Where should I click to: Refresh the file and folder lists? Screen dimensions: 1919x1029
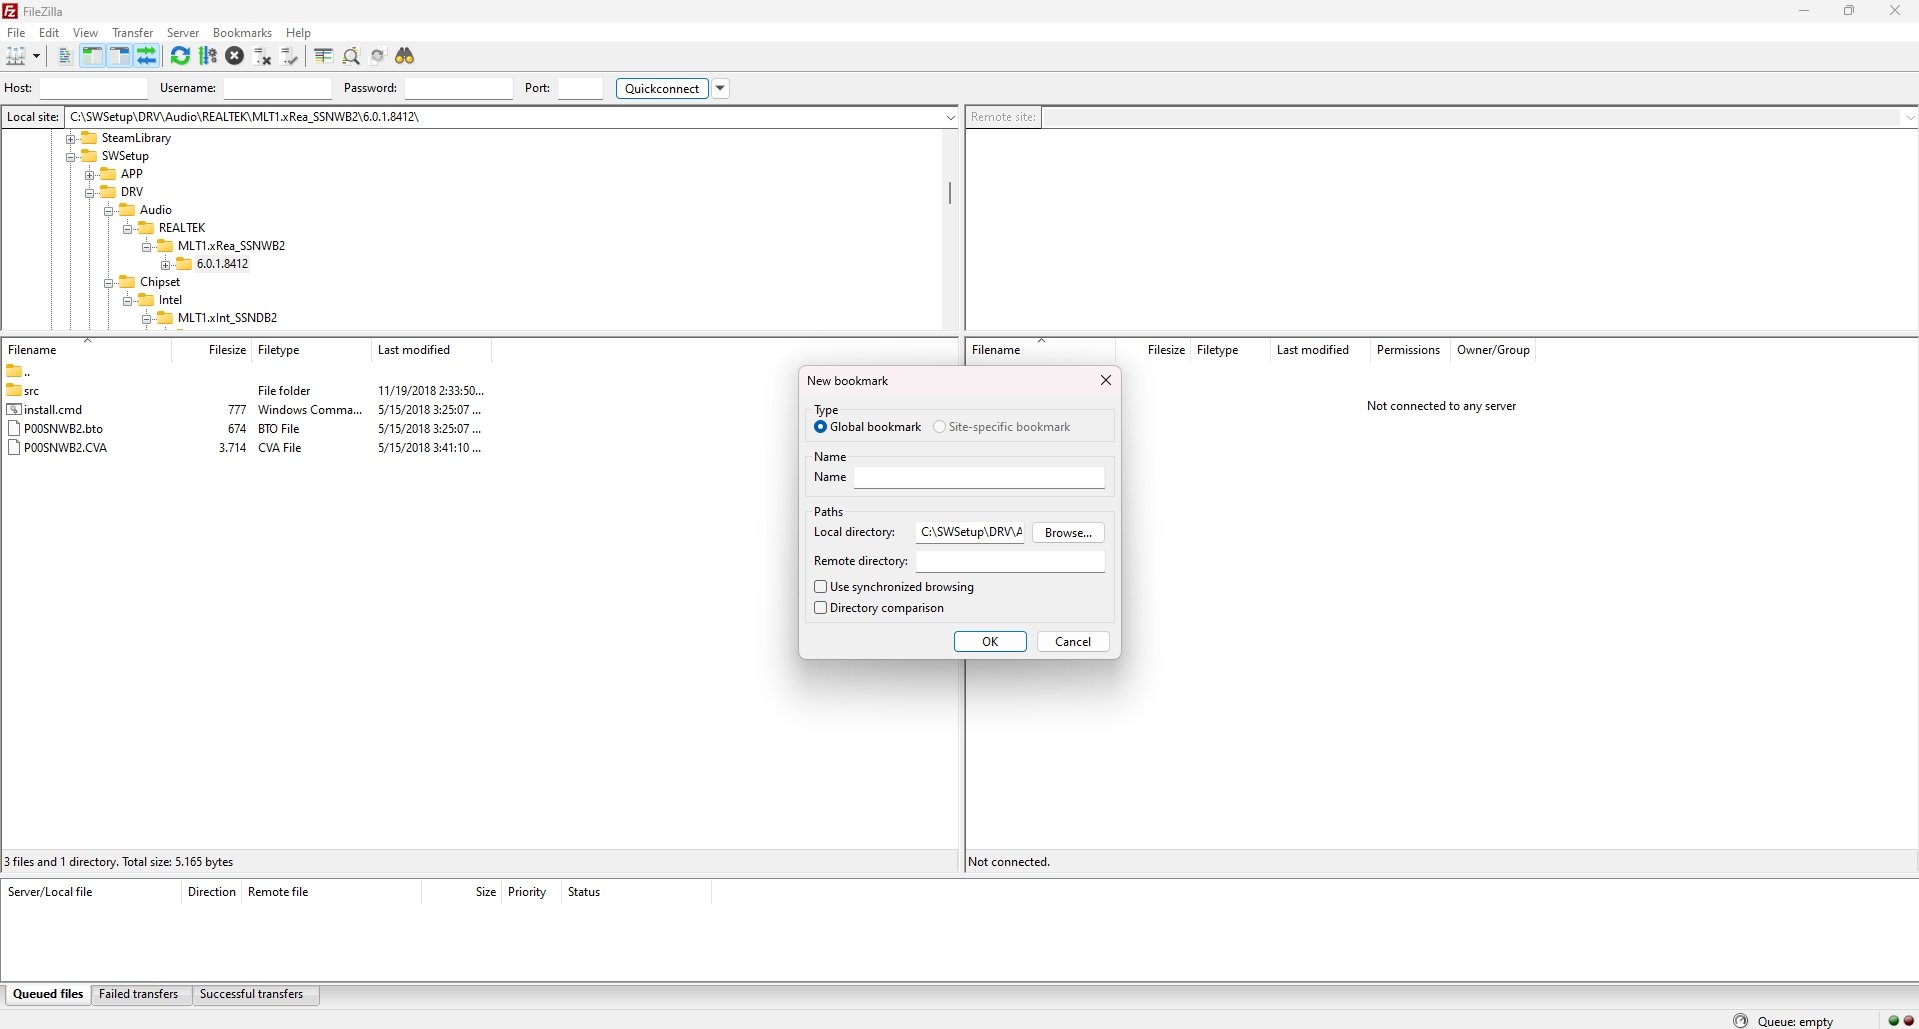pyautogui.click(x=180, y=56)
